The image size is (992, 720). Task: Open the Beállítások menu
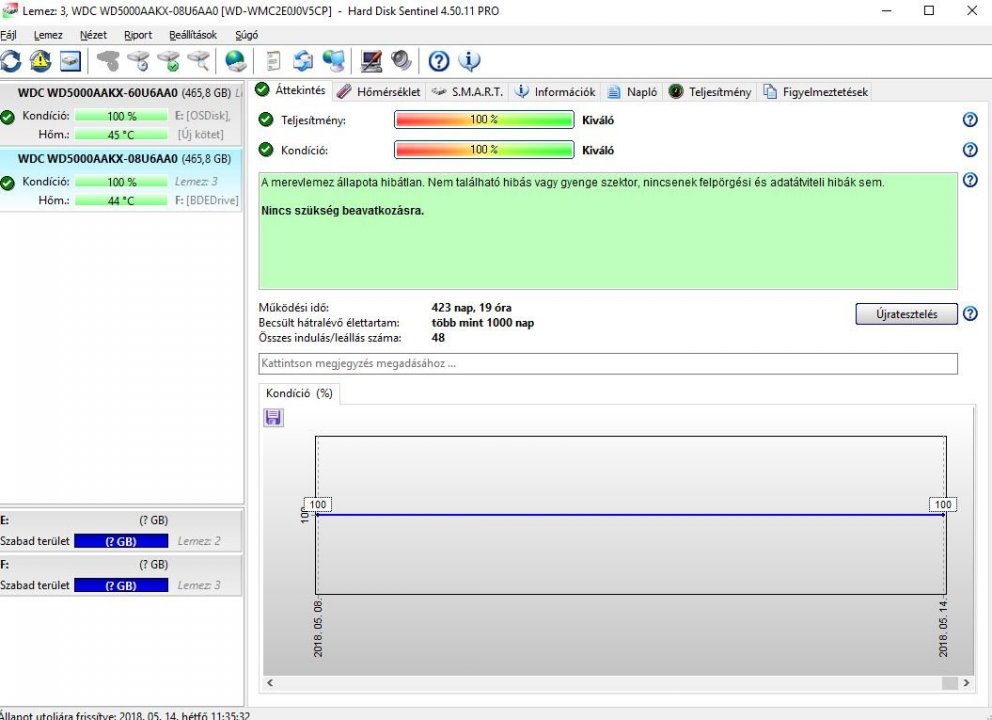(x=193, y=35)
